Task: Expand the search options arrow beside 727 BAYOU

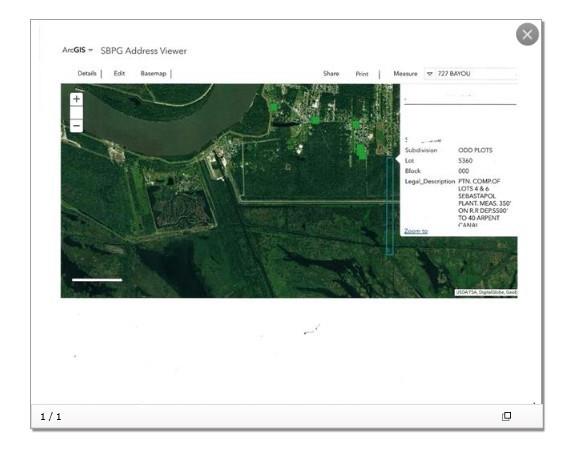Action: [x=429, y=74]
